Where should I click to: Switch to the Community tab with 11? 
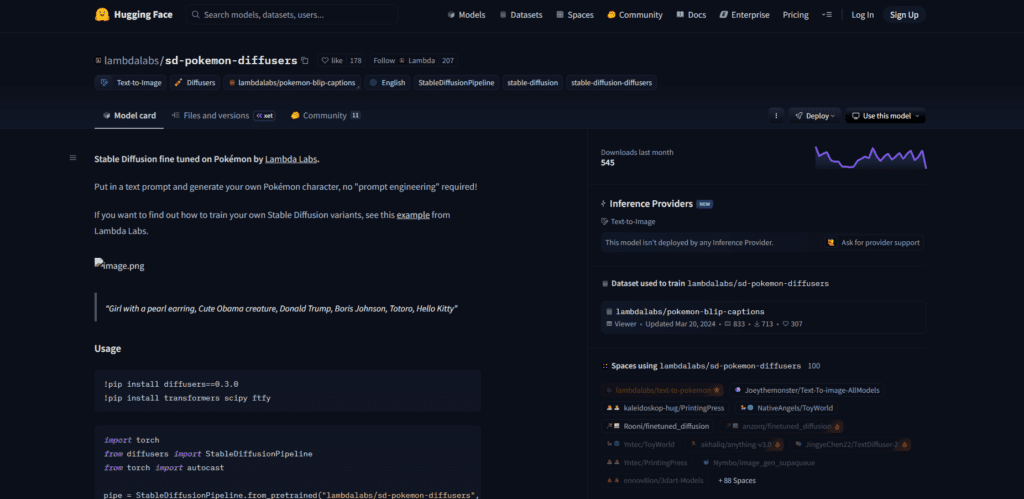click(x=325, y=116)
